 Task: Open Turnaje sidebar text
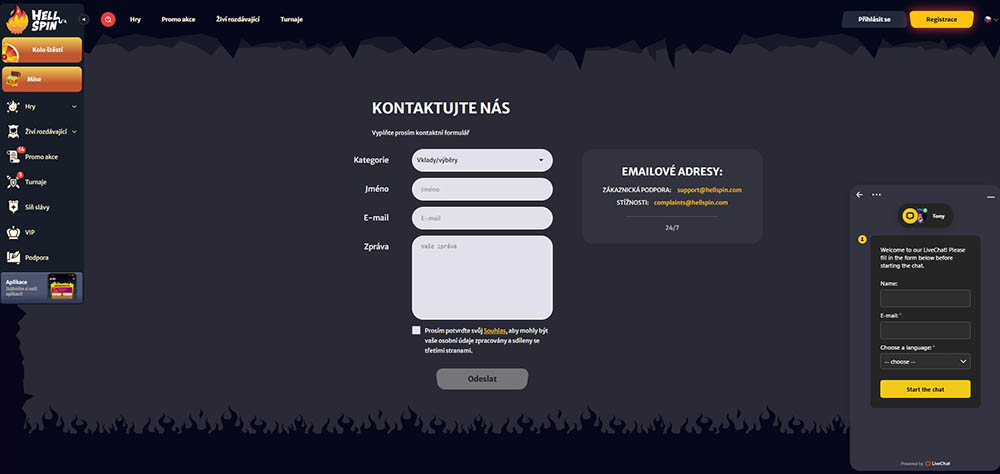tap(36, 182)
